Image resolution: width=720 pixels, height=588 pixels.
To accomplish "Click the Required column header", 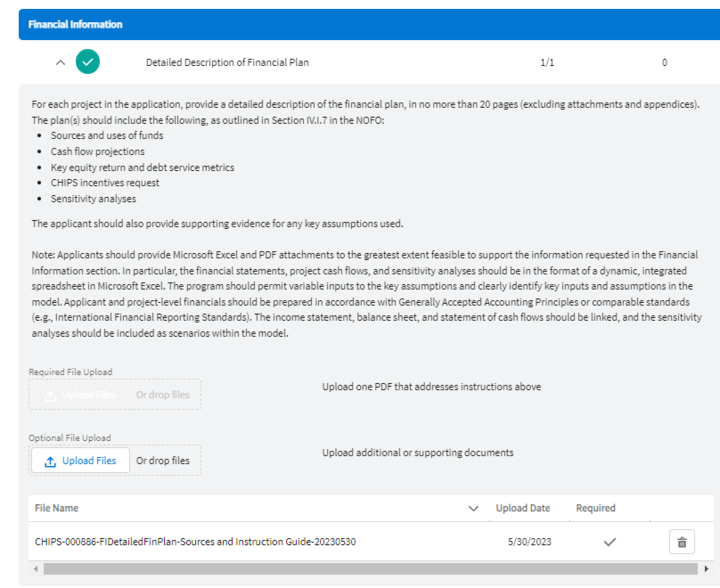I will 595,508.
